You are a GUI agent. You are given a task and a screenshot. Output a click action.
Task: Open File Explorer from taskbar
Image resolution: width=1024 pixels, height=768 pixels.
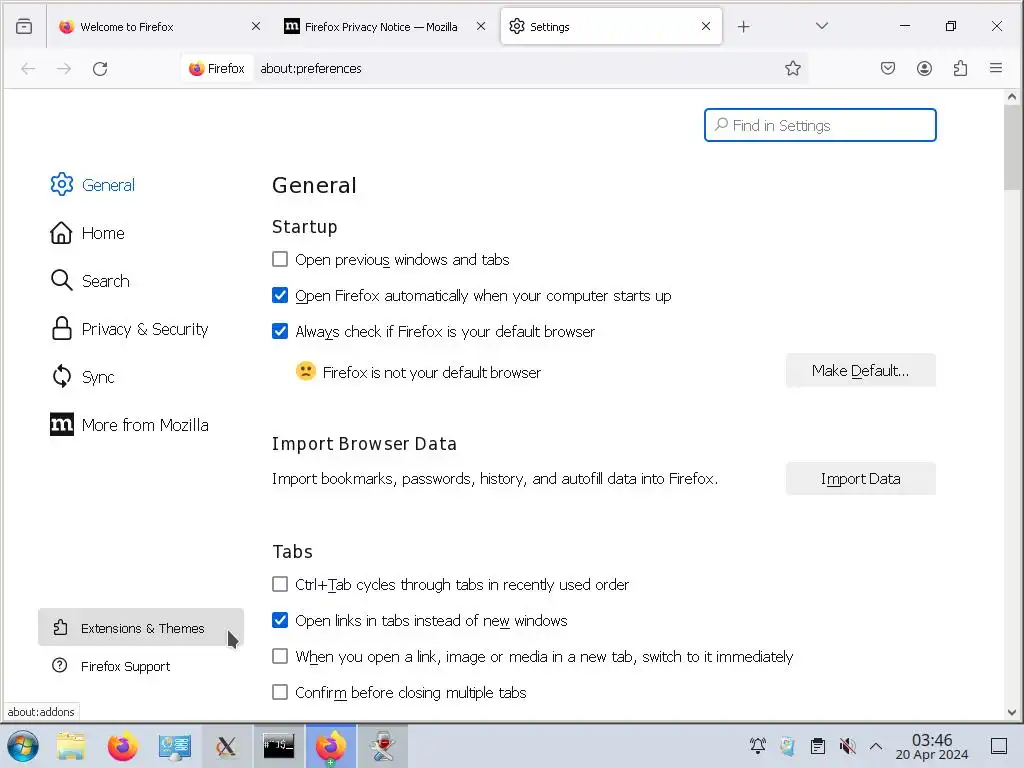[x=71, y=746]
